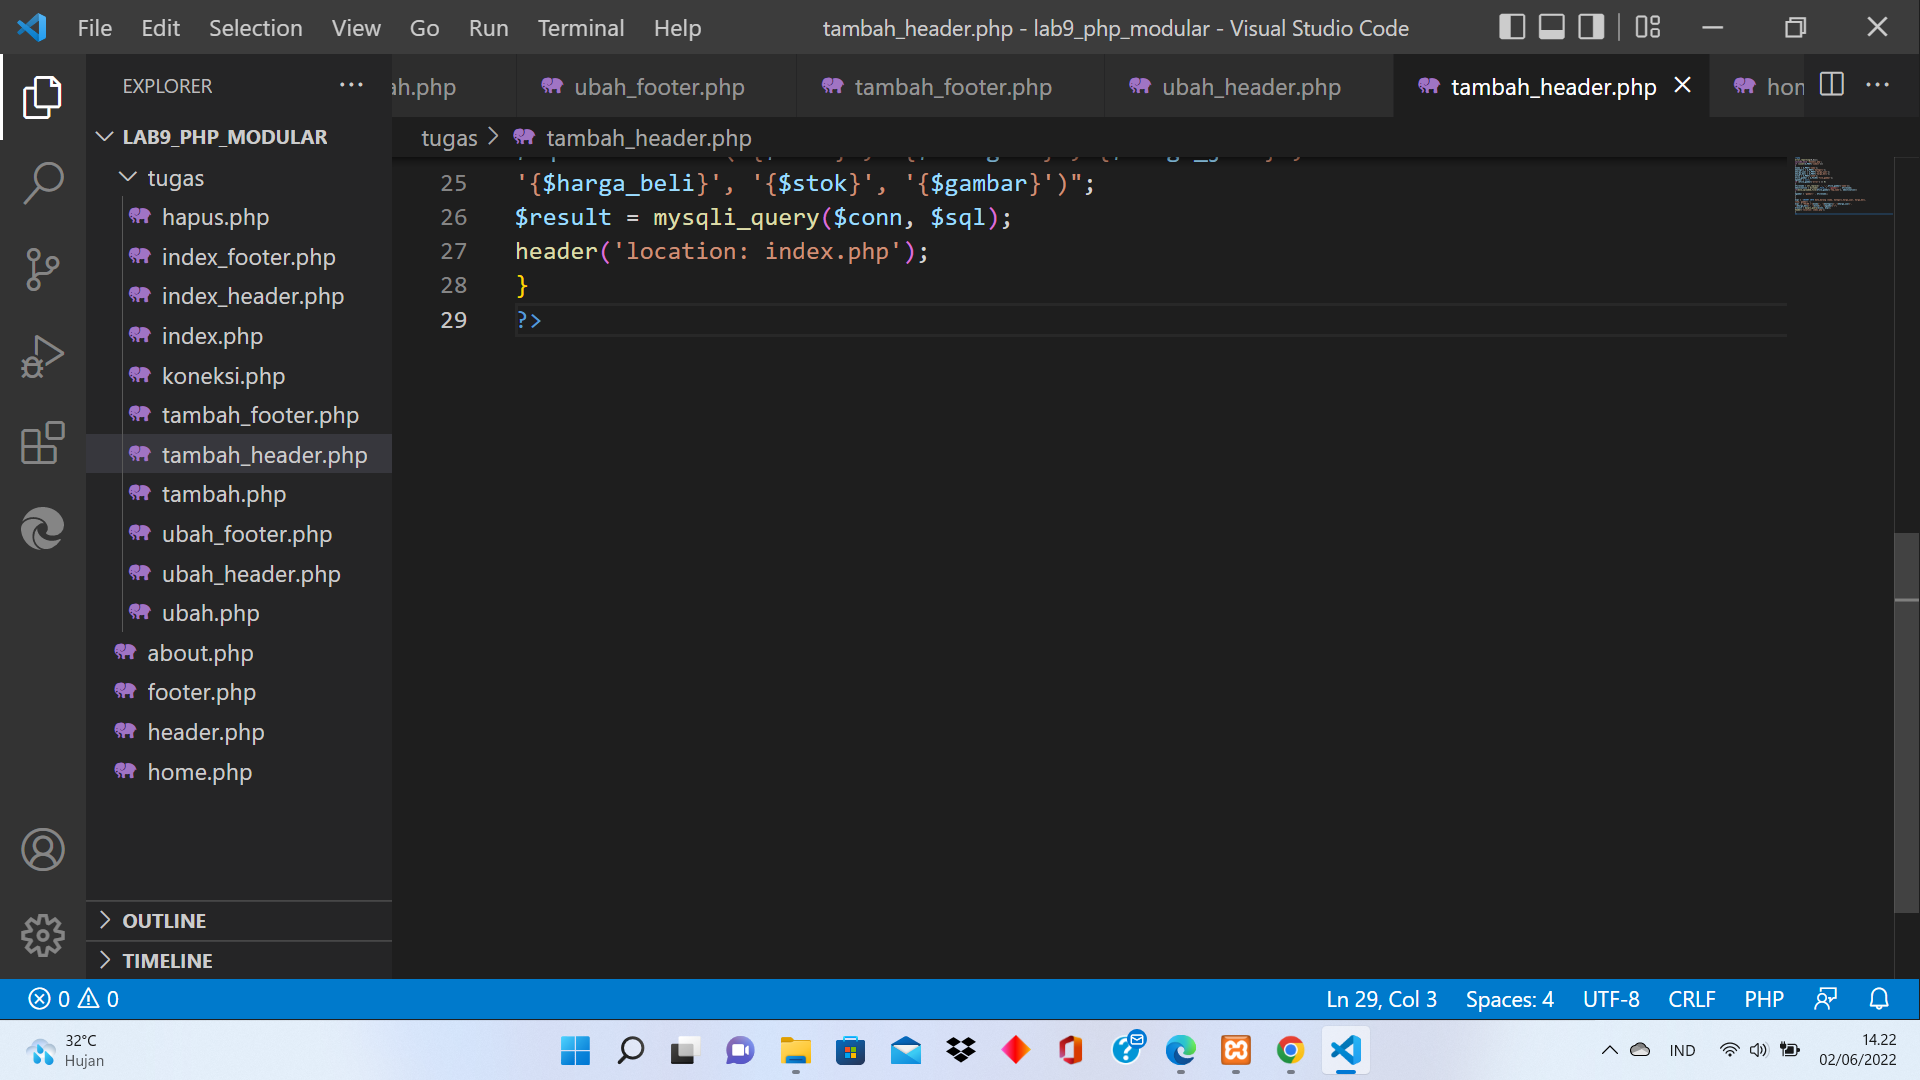The height and width of the screenshot is (1080, 1920).
Task: Toggle the bottom panel
Action: (1552, 27)
